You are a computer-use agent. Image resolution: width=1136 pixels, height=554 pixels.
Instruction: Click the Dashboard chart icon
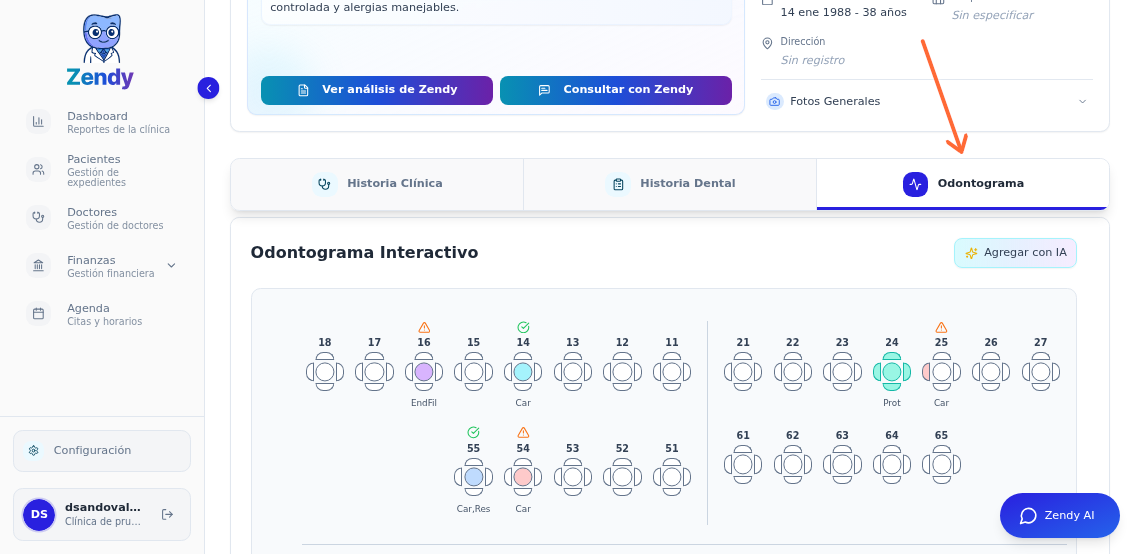(x=38, y=122)
